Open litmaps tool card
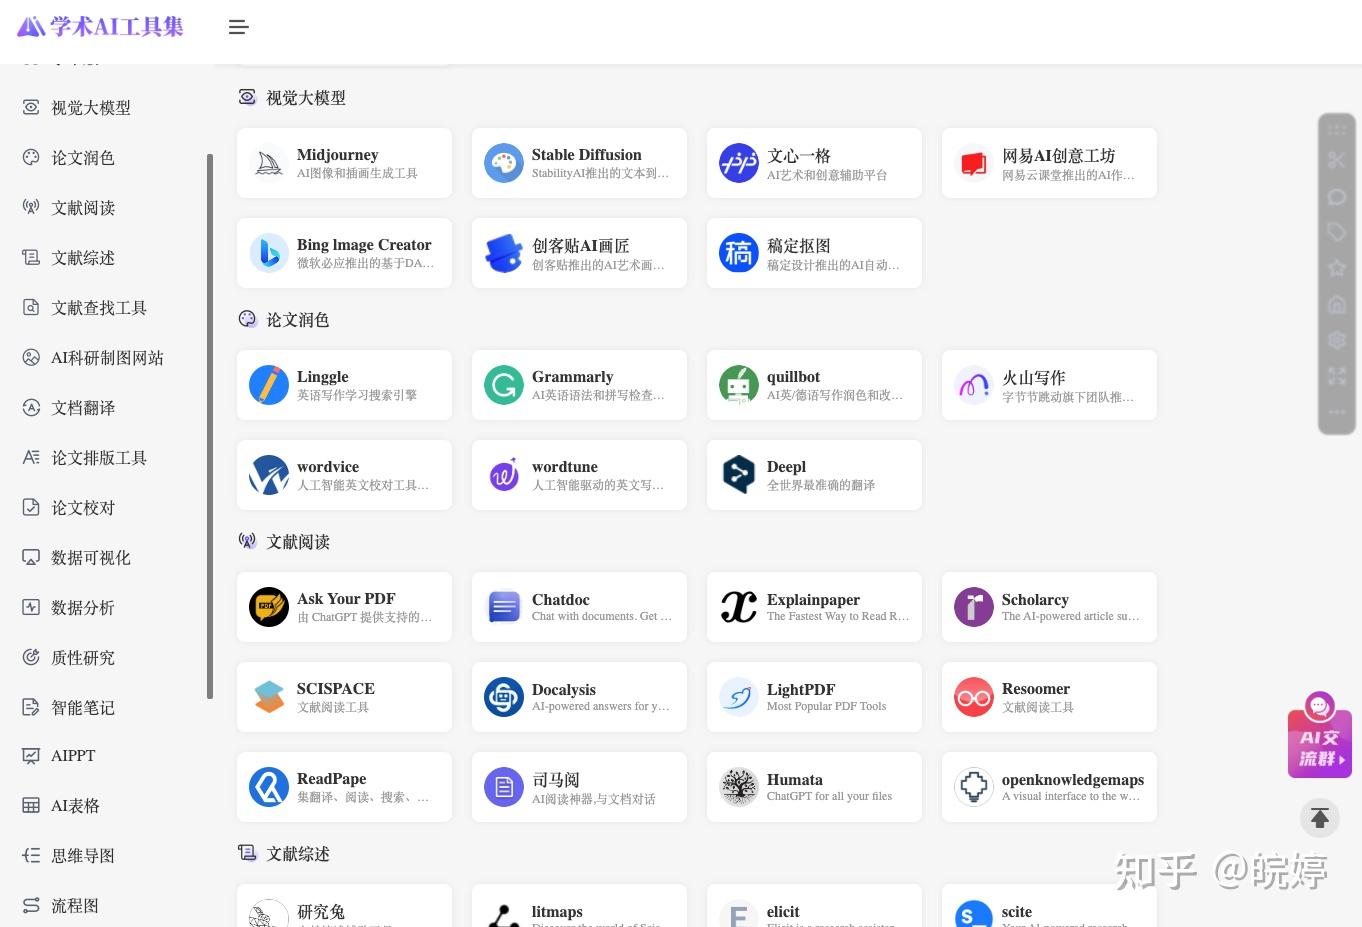This screenshot has height=927, width=1362. point(579,906)
